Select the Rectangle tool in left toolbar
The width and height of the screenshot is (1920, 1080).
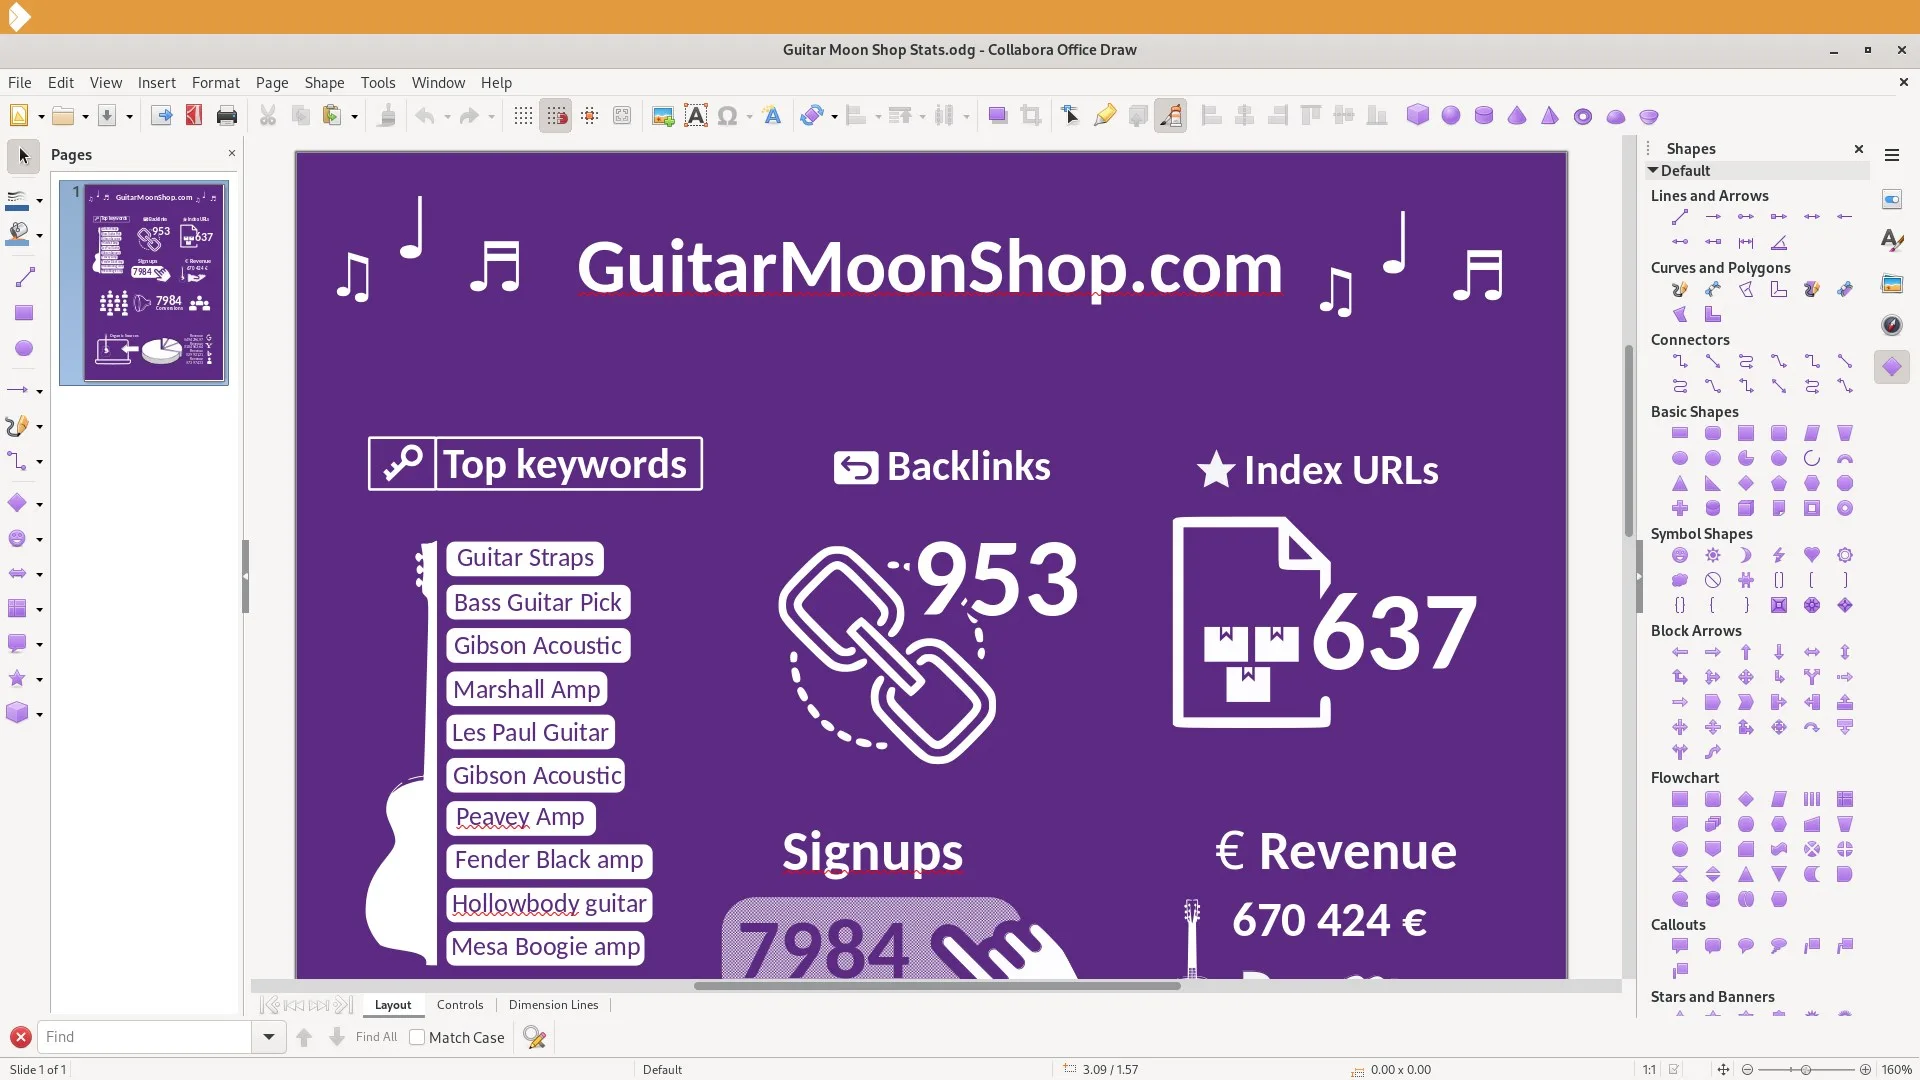coord(24,313)
